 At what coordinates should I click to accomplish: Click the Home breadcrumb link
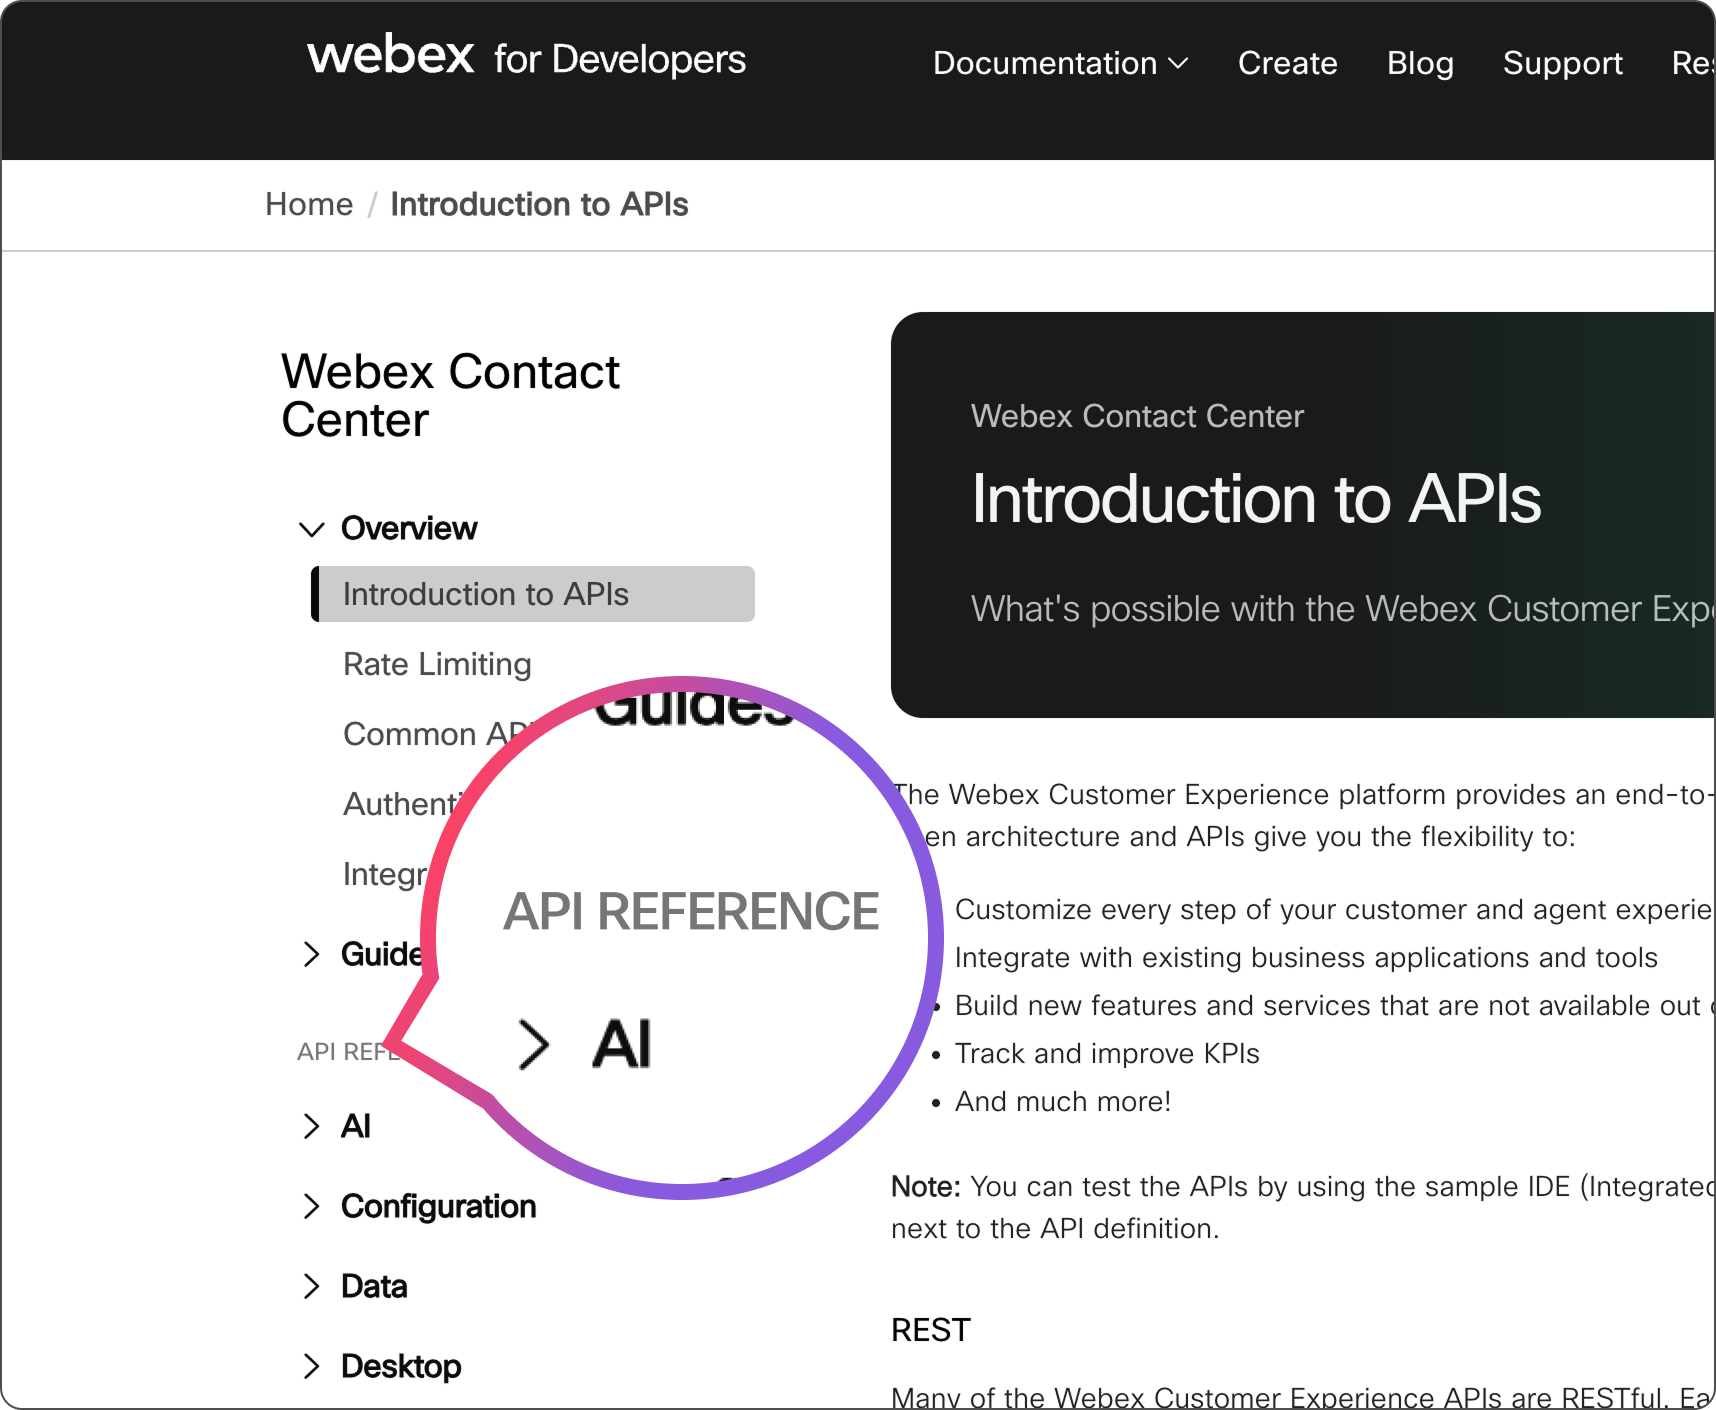pyautogui.click(x=309, y=204)
